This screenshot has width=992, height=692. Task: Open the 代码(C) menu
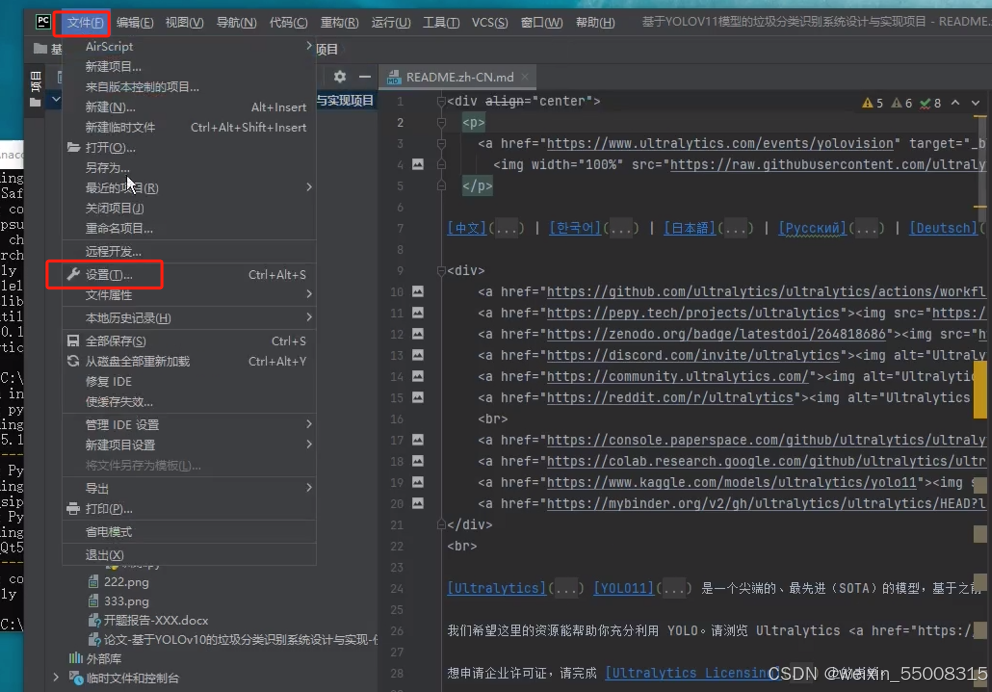pyautogui.click(x=288, y=23)
